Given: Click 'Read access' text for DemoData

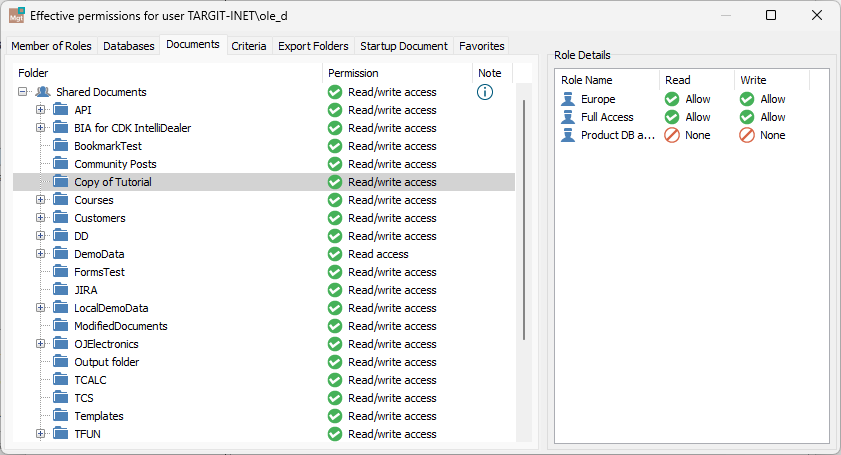Looking at the screenshot, I should point(378,254).
